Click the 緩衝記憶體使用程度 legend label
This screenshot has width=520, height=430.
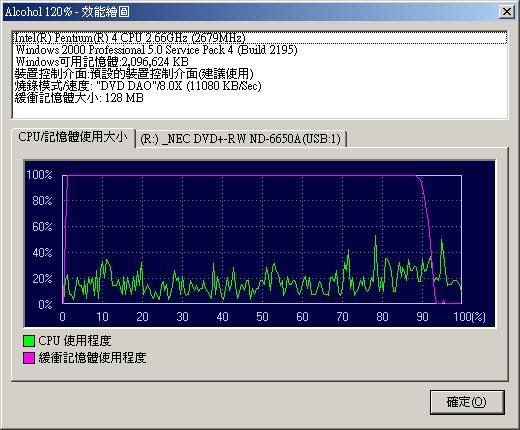click(92, 358)
